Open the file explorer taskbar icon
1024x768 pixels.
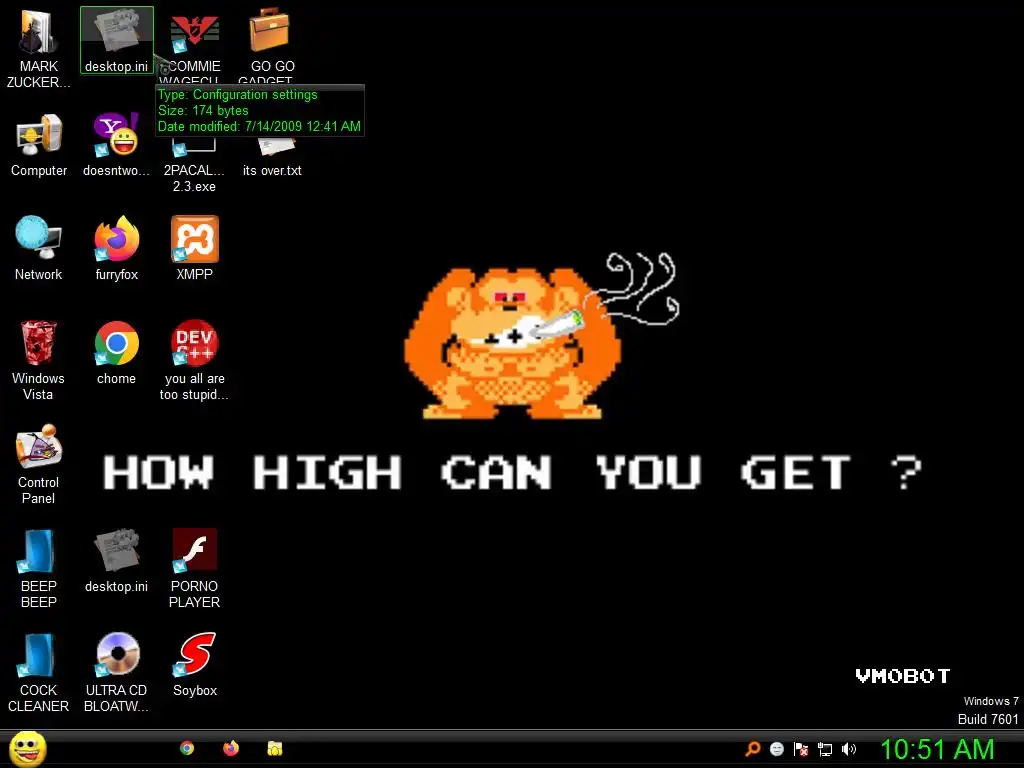[275, 748]
